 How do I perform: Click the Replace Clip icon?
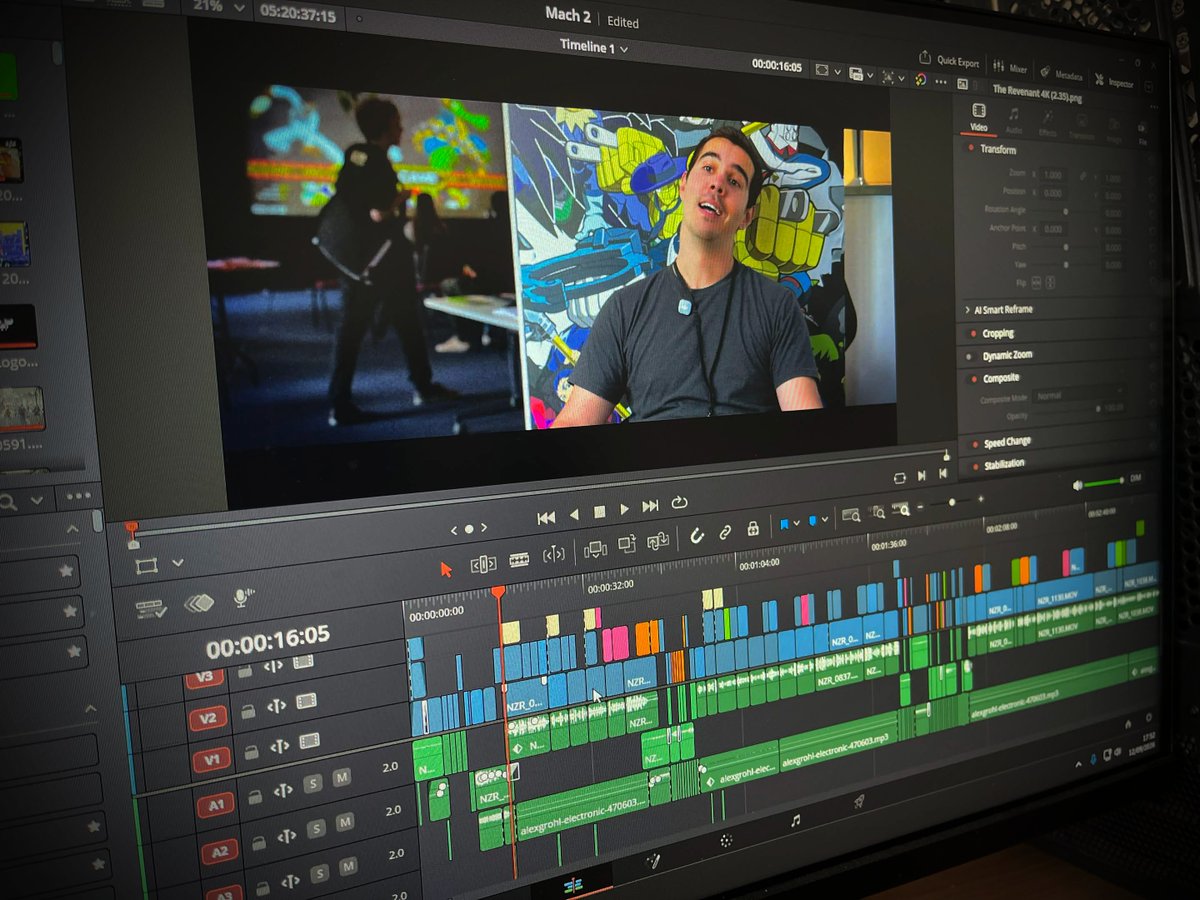click(x=658, y=541)
